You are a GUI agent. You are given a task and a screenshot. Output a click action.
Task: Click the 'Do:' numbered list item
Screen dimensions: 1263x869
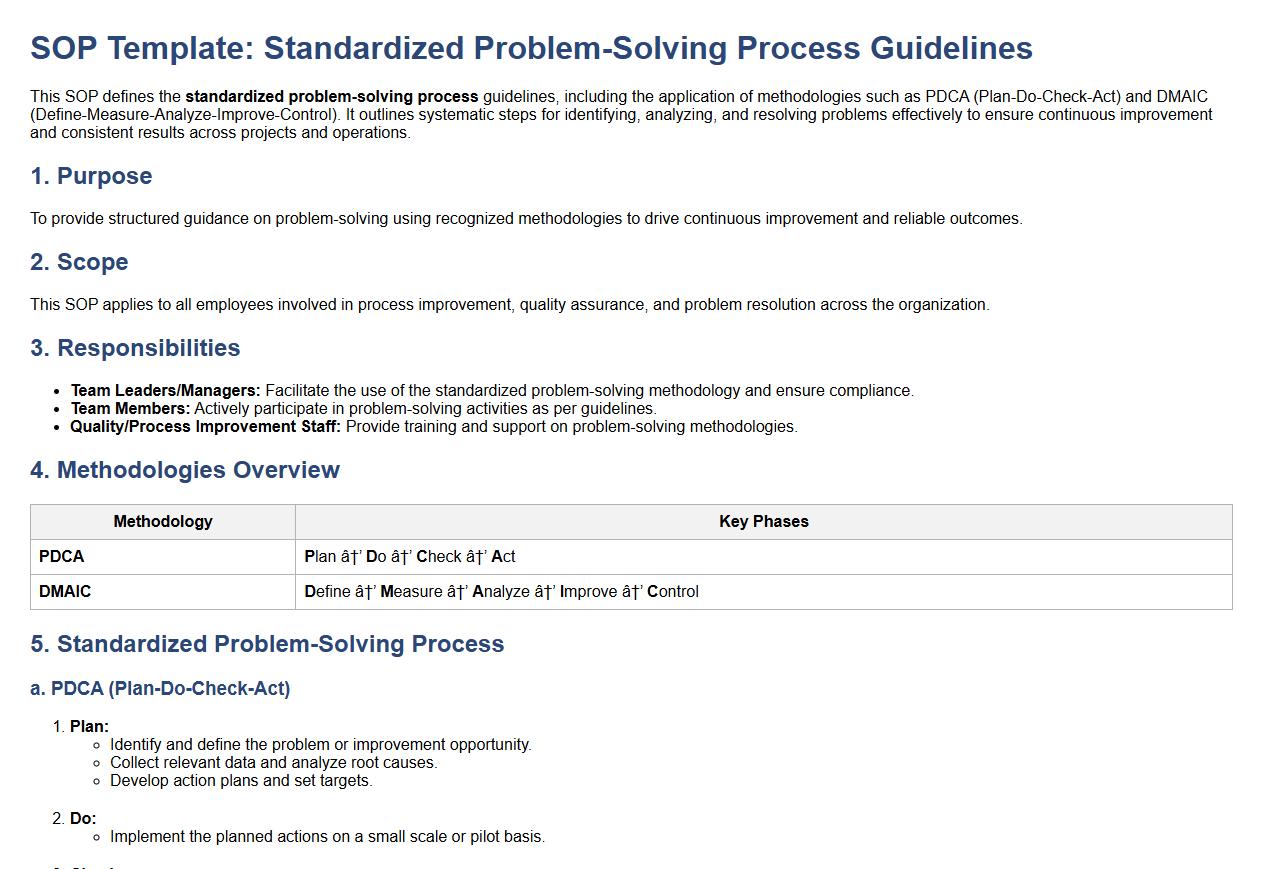[83, 819]
